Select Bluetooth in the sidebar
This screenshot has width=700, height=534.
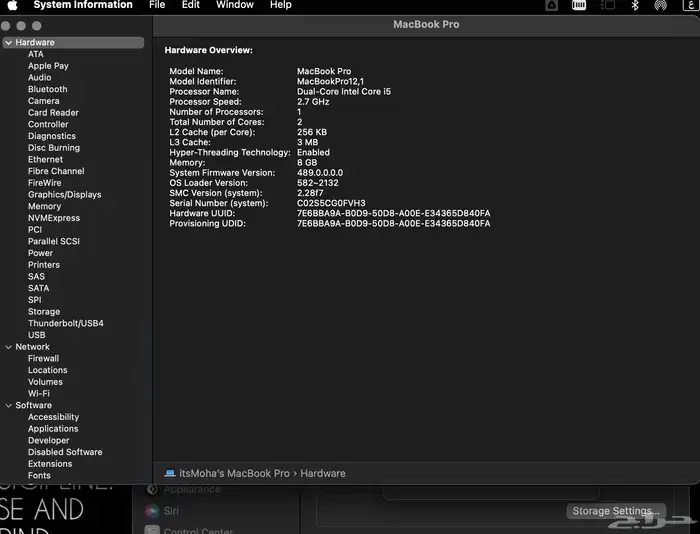(48, 89)
